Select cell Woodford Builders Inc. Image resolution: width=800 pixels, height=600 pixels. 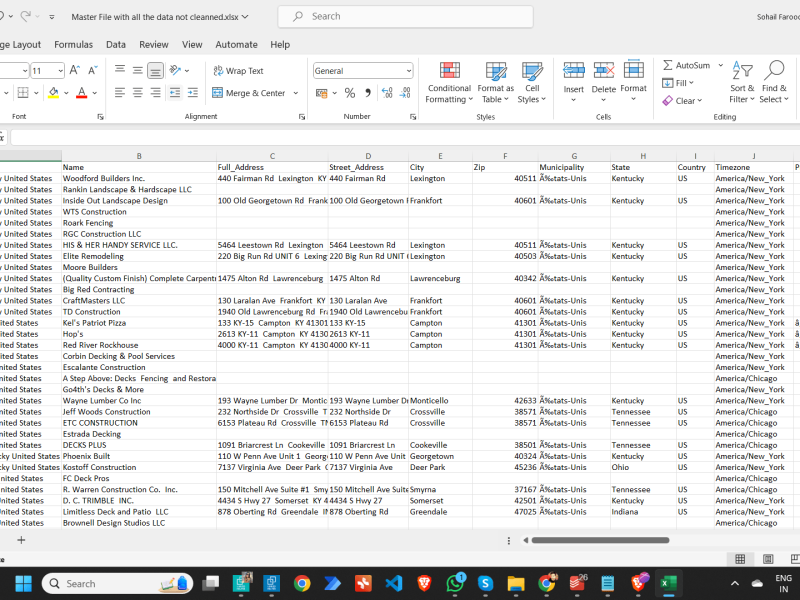click(139, 178)
